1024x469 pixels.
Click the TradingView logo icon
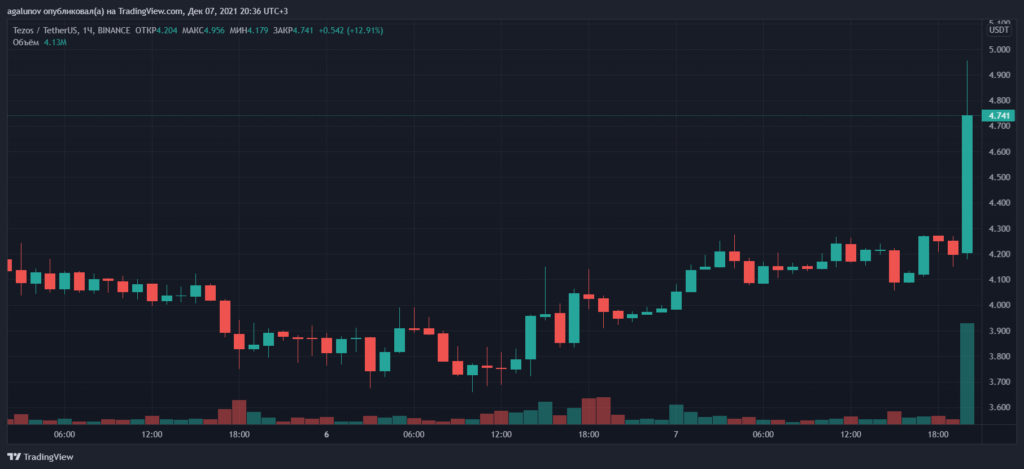tap(15, 455)
